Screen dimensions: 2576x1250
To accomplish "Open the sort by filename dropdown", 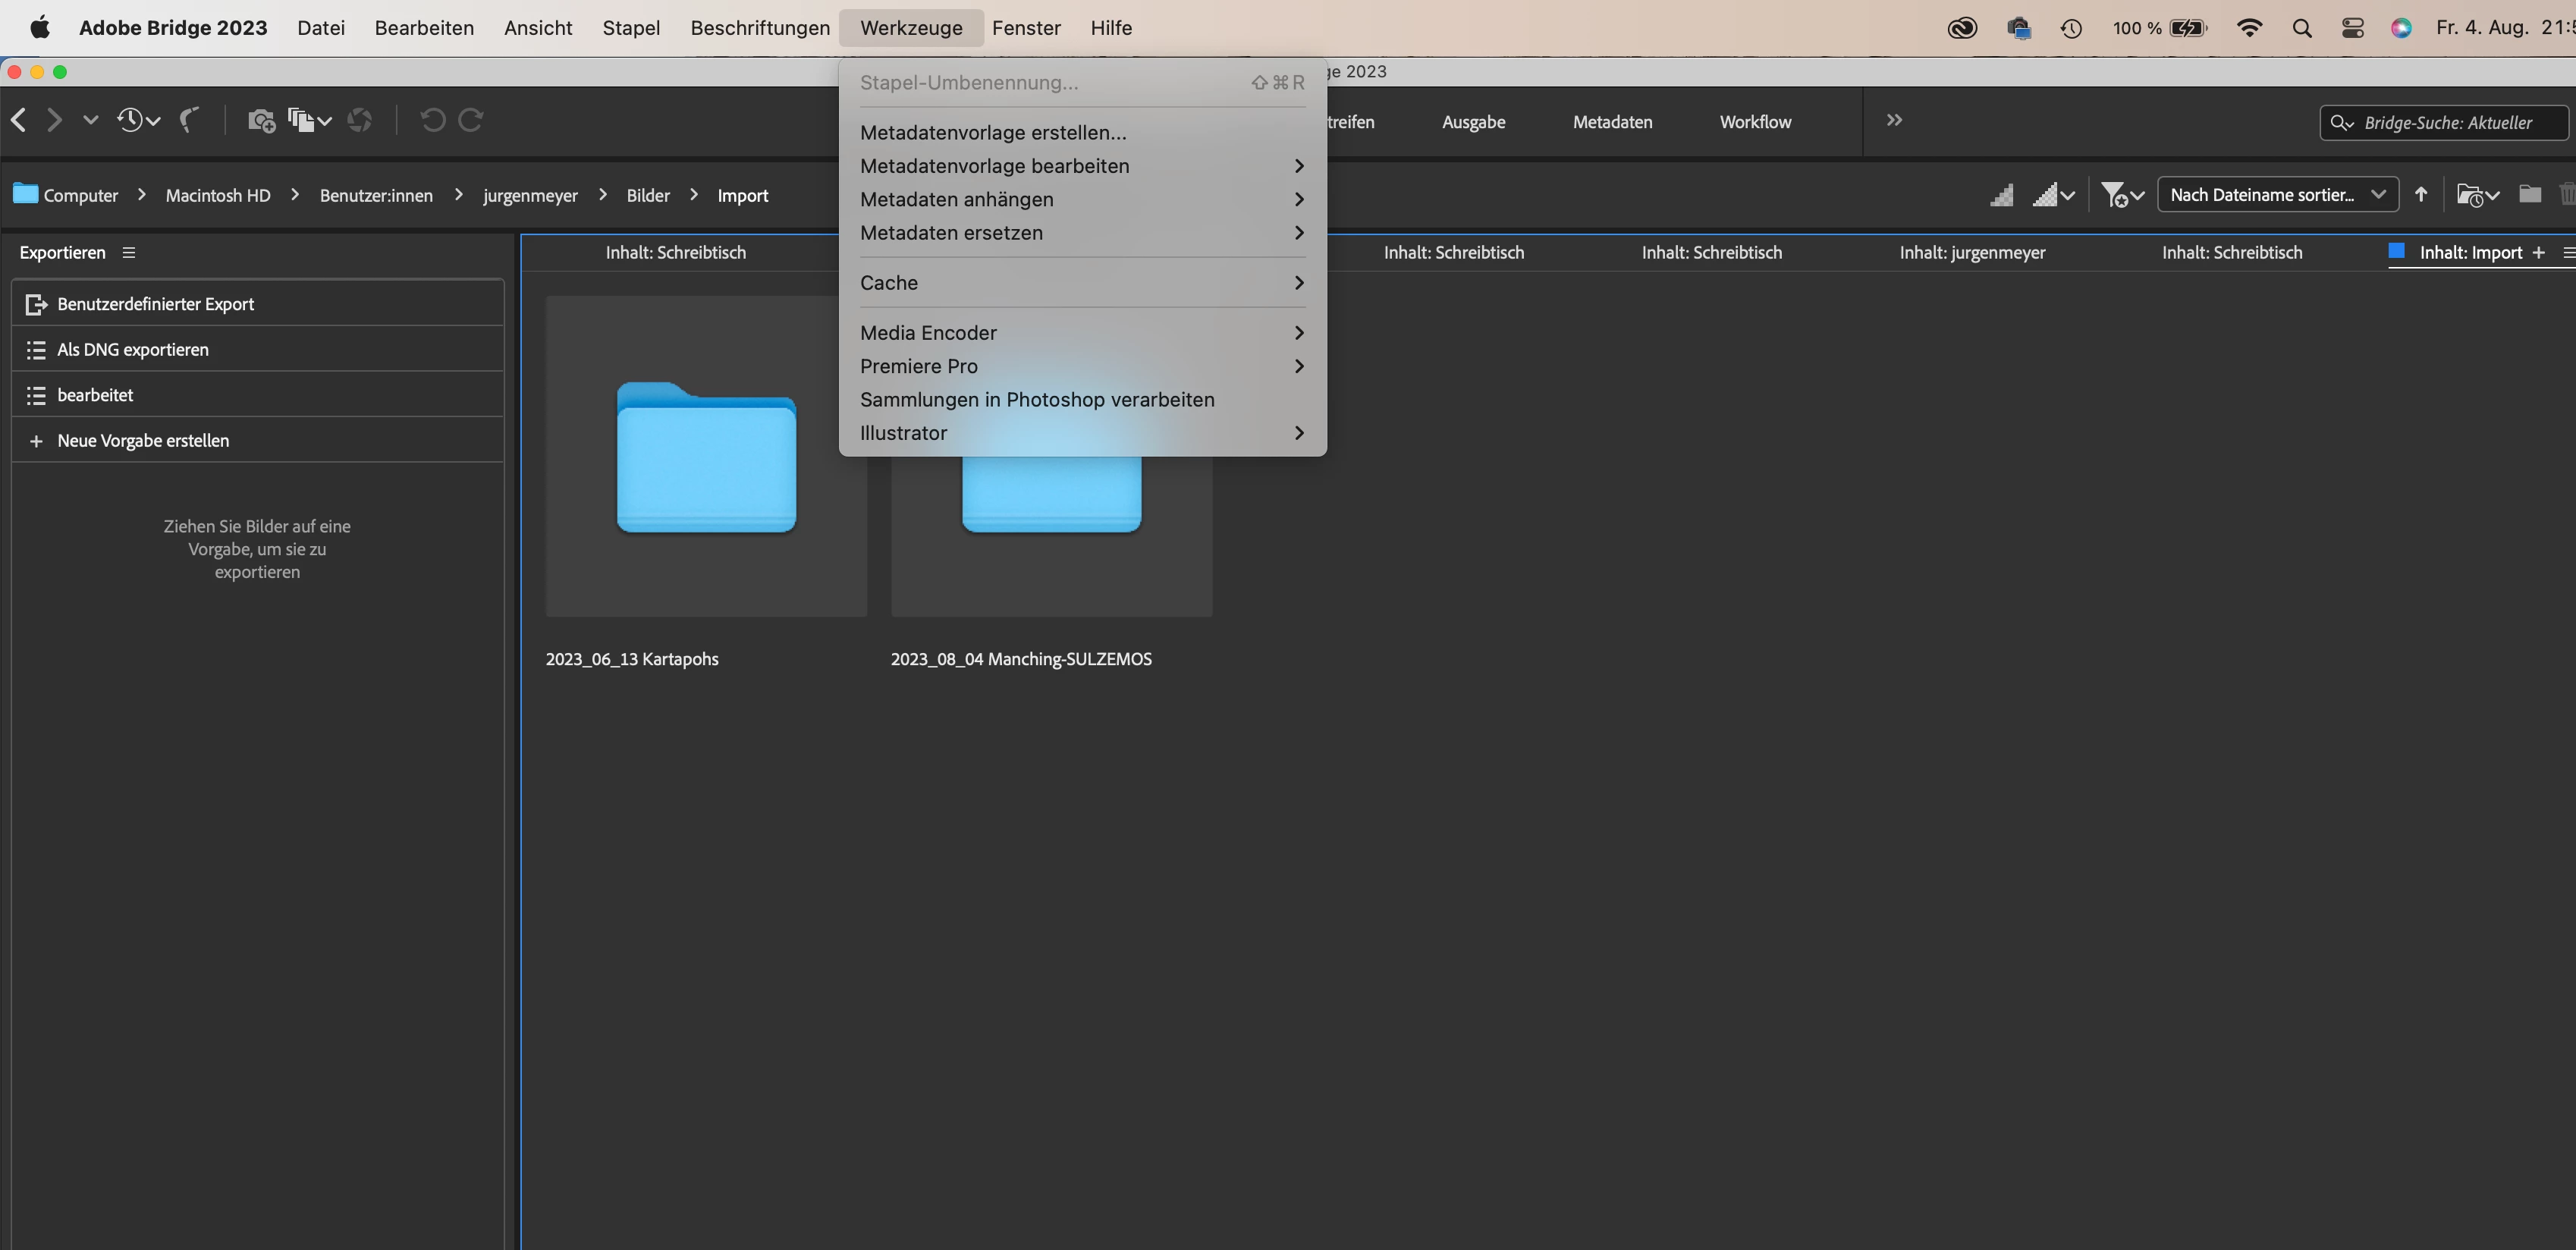I will pos(2277,194).
